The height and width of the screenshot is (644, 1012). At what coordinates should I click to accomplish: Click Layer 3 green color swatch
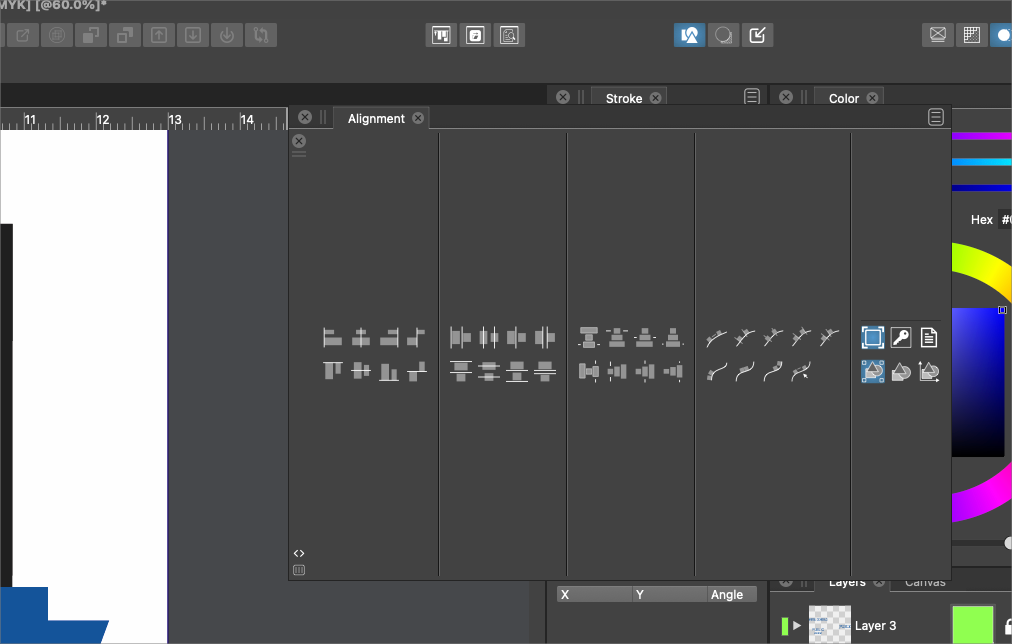pos(972,625)
